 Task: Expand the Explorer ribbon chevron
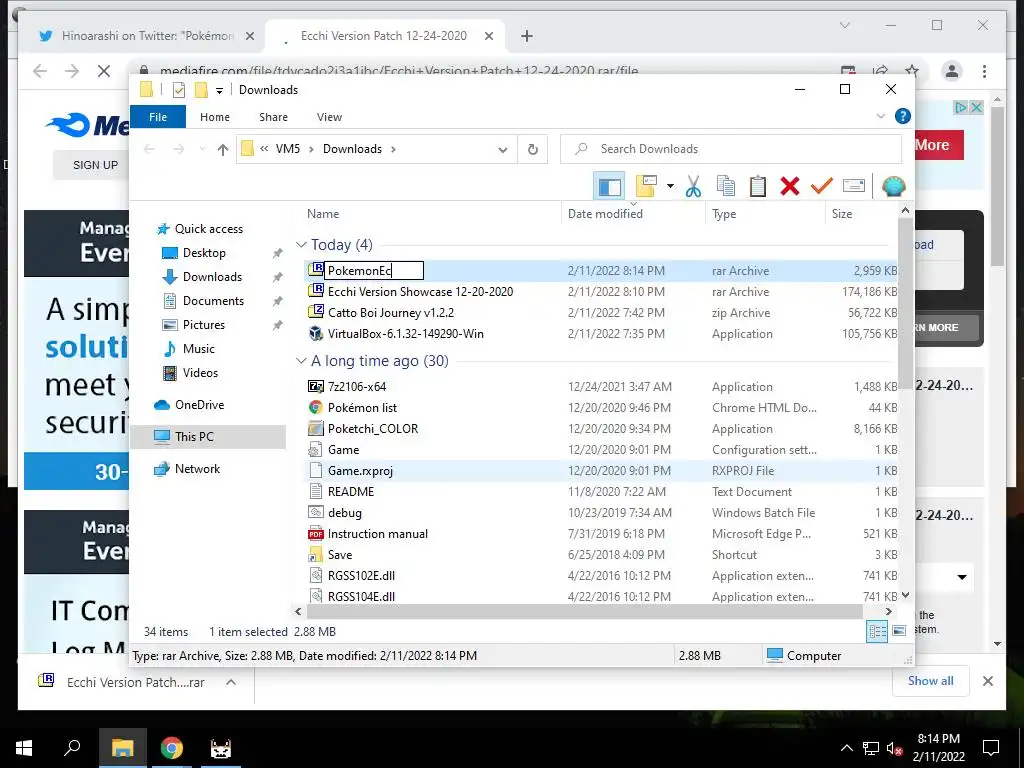[880, 116]
